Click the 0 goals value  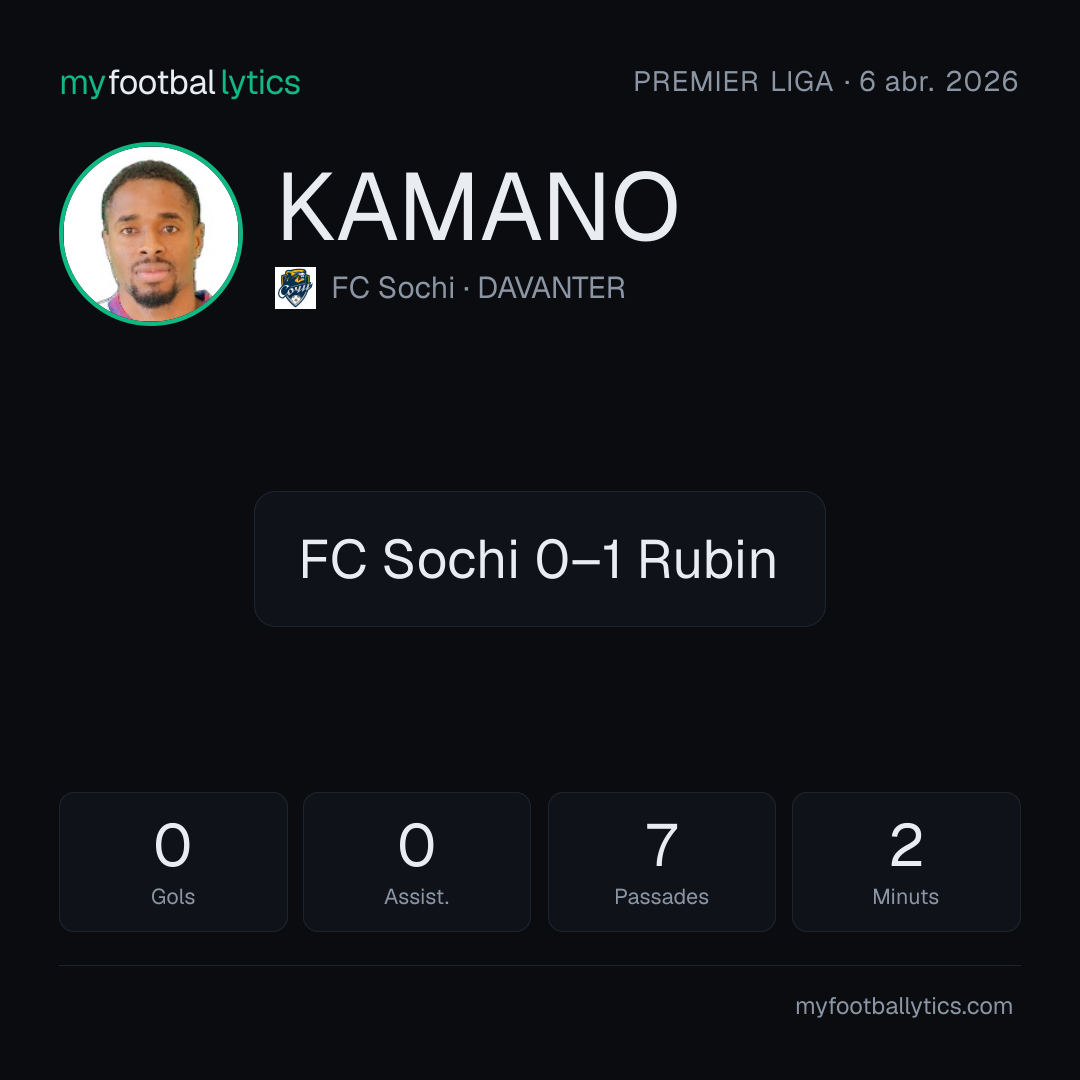point(172,845)
